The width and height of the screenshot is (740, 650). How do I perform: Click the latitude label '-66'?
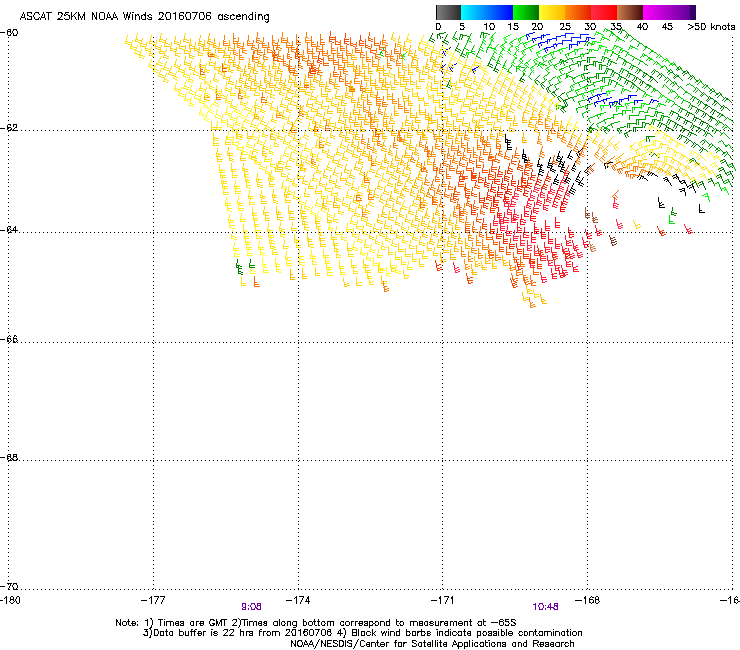click(9, 340)
